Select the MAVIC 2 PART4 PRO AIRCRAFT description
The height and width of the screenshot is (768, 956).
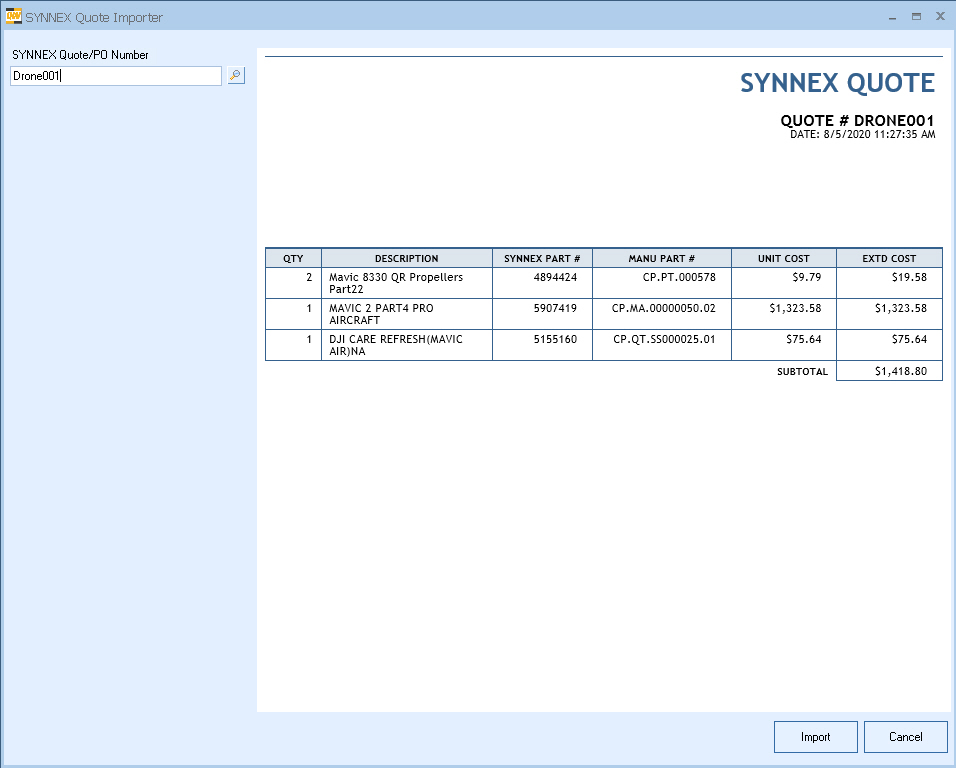click(x=381, y=314)
